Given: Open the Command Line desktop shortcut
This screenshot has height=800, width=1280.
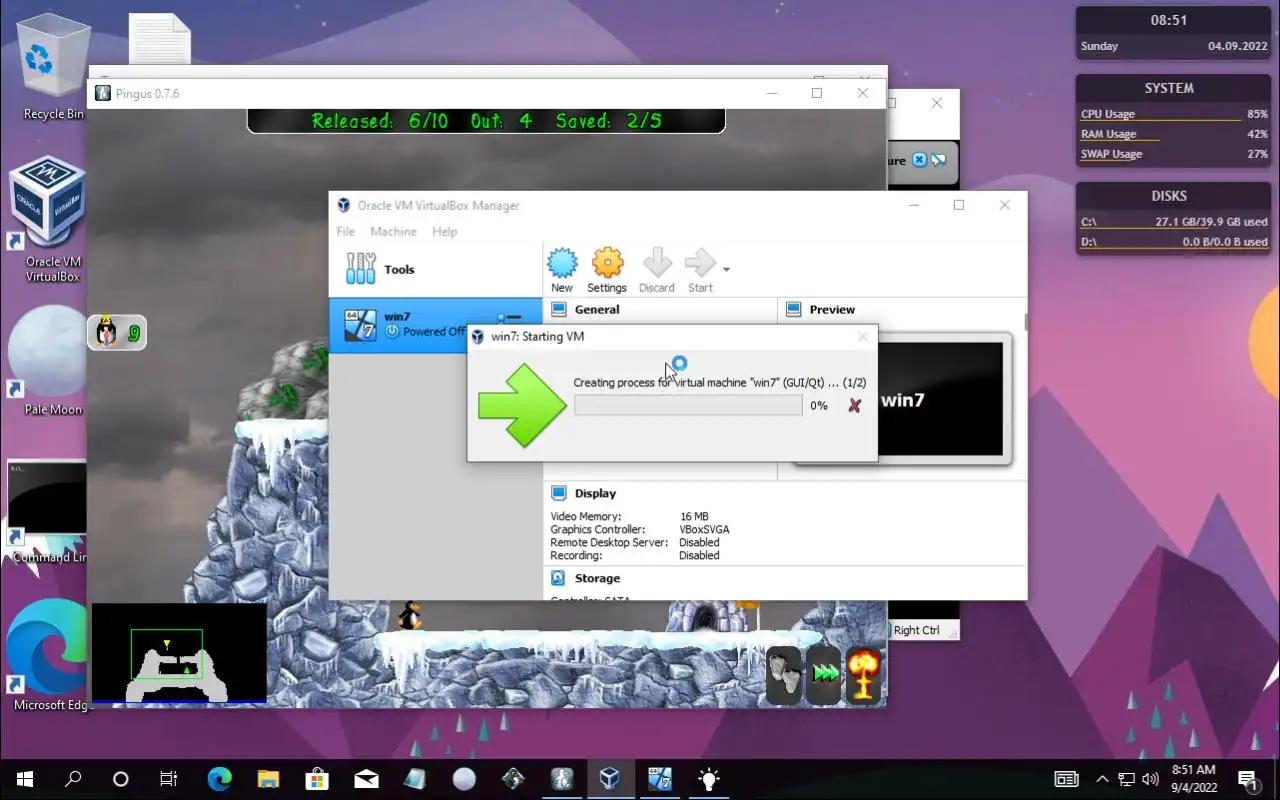Looking at the screenshot, I should point(48,512).
